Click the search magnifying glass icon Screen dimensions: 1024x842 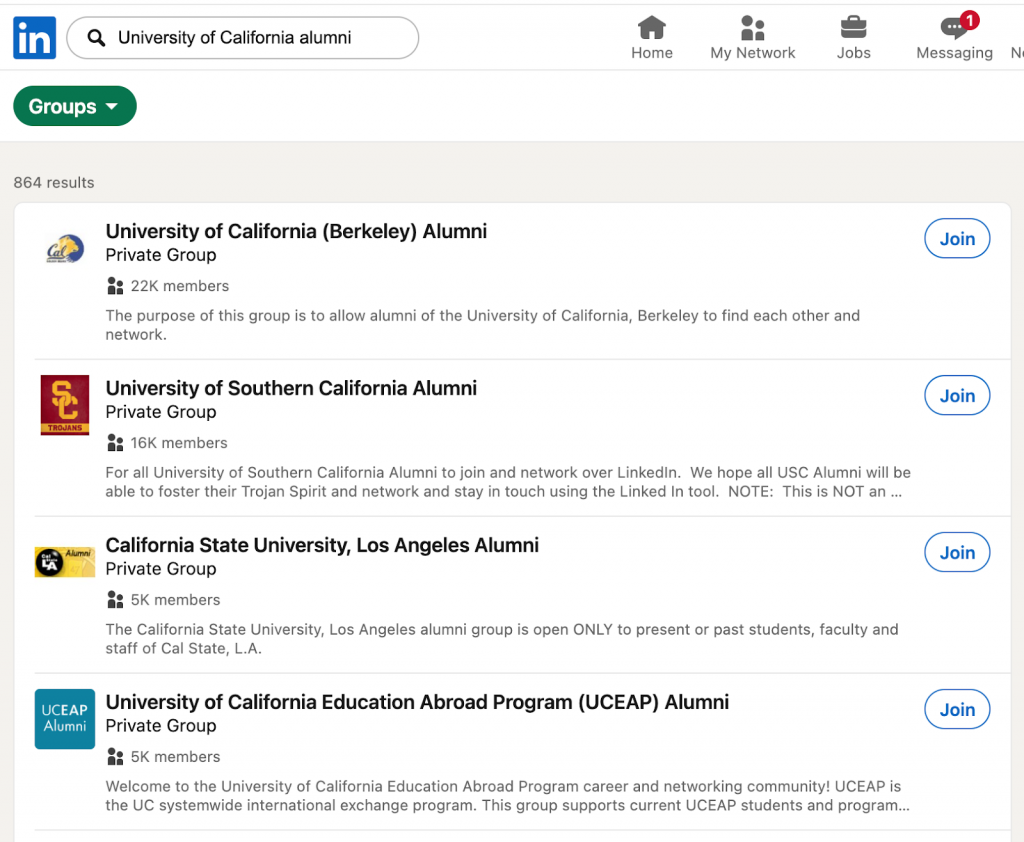tap(96, 37)
